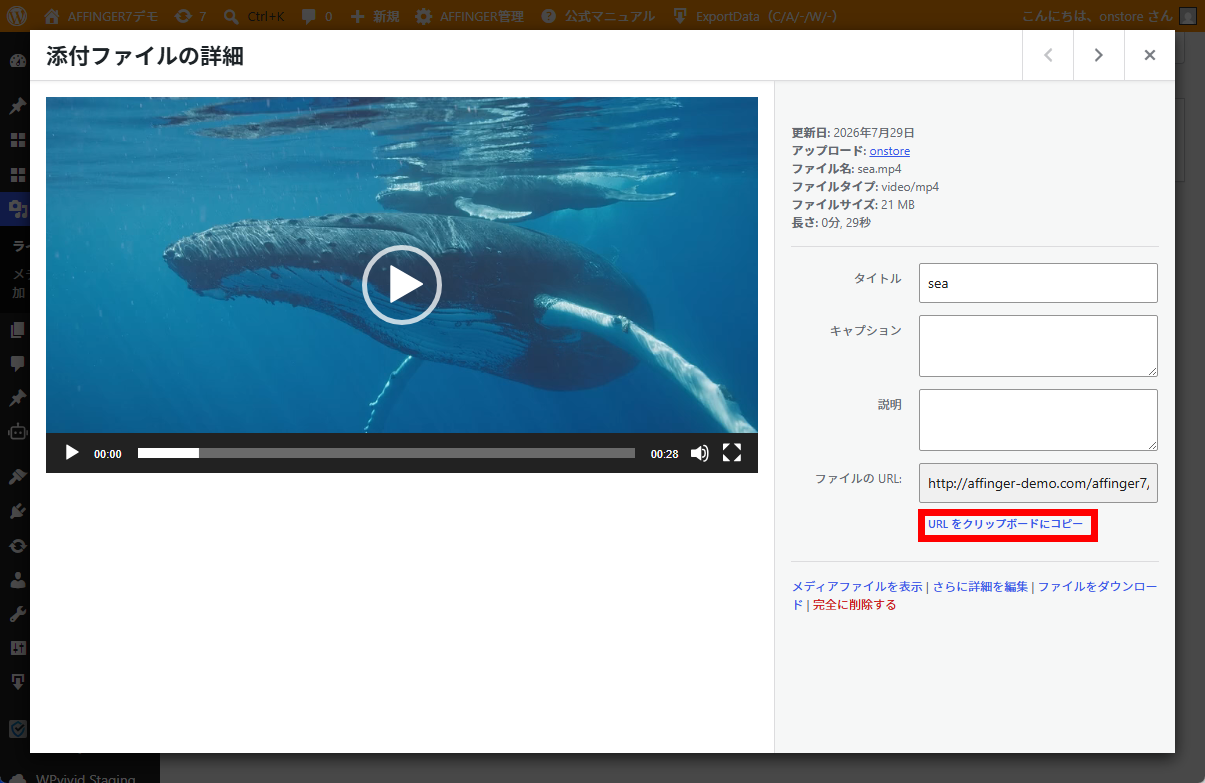Open updates indicator showing 7
The width and height of the screenshot is (1205, 783).
coord(191,16)
